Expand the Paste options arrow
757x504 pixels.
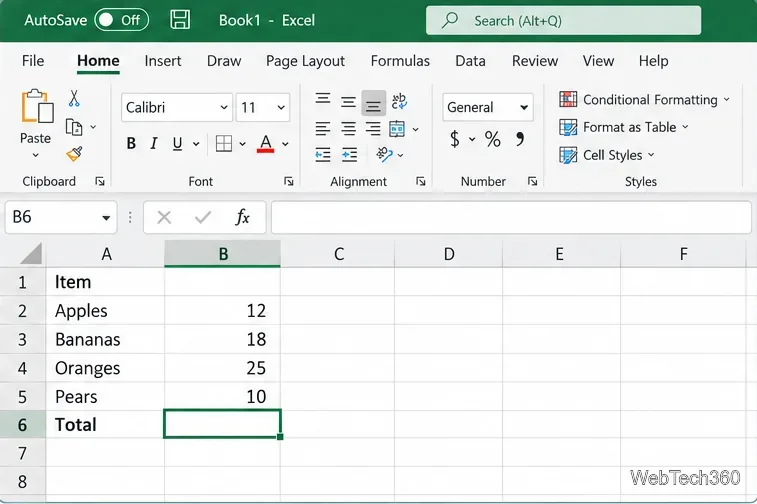point(35,155)
